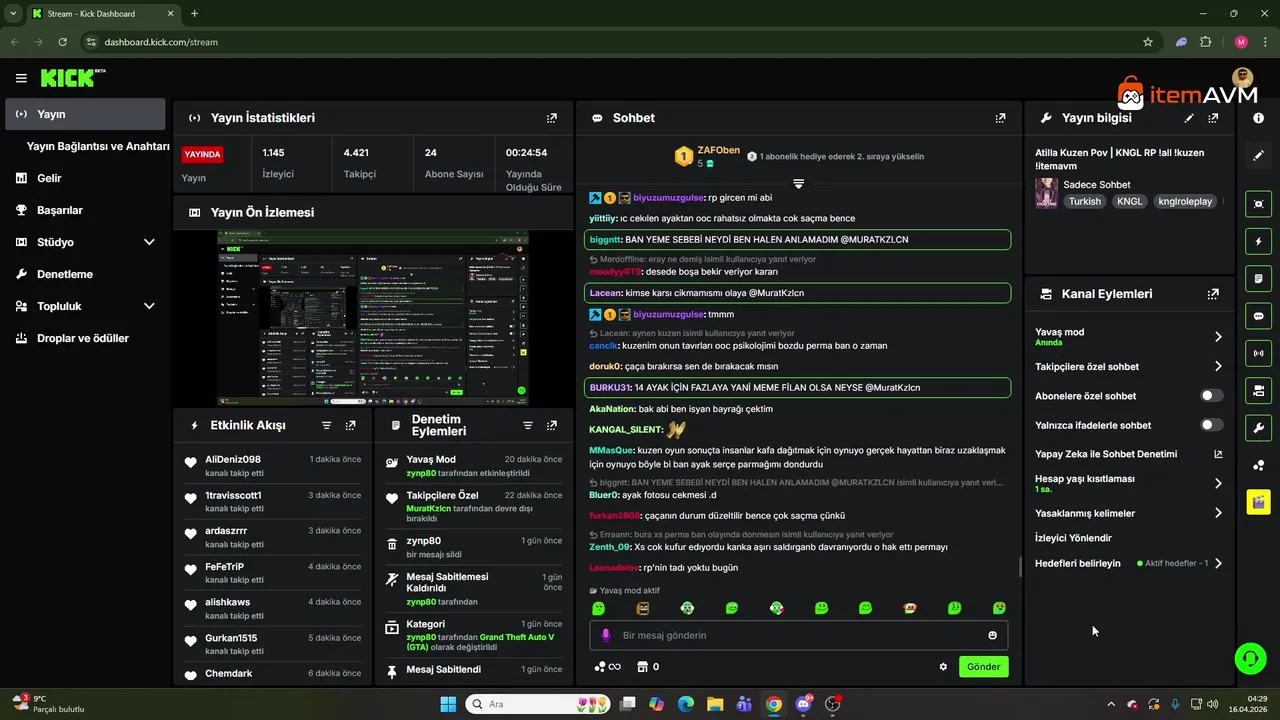
Task: Open Hedefleri belirleyin chevron
Action: pyautogui.click(x=1218, y=564)
